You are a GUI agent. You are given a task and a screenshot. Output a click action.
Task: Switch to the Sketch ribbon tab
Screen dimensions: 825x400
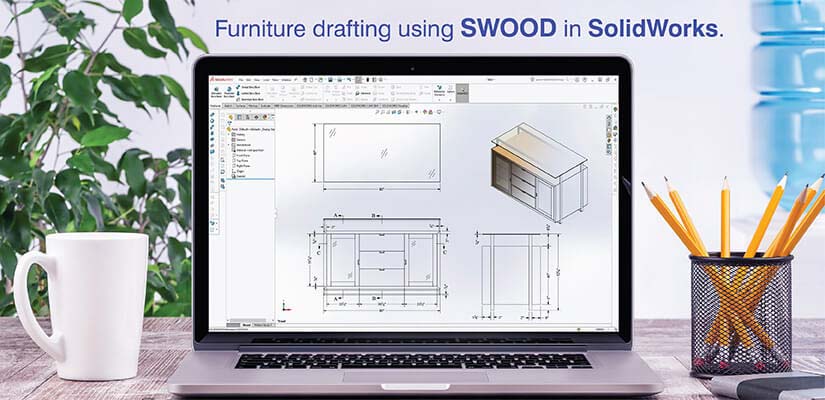coord(228,105)
